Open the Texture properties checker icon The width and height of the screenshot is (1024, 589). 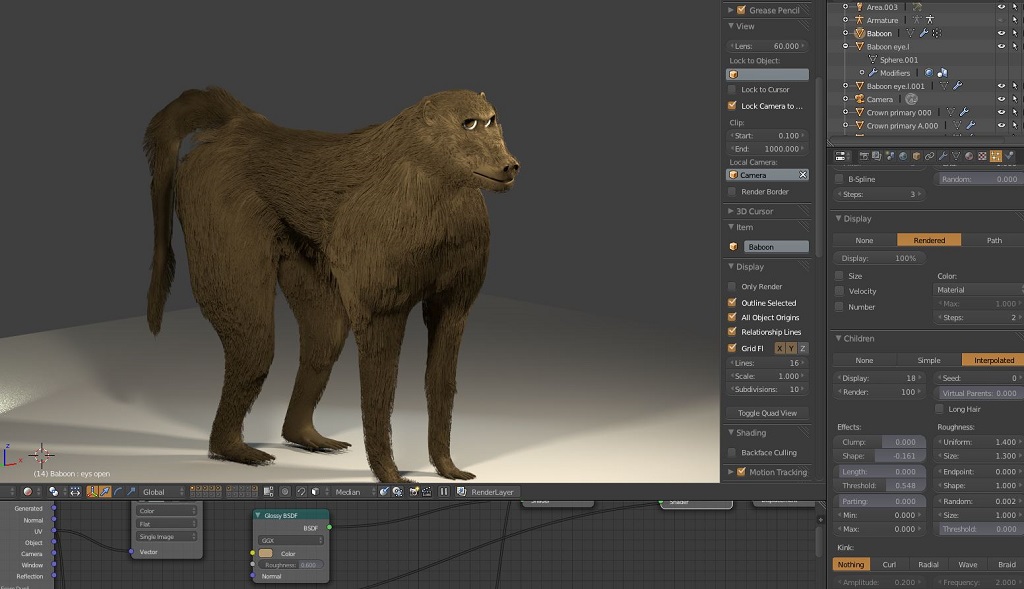(x=982, y=156)
